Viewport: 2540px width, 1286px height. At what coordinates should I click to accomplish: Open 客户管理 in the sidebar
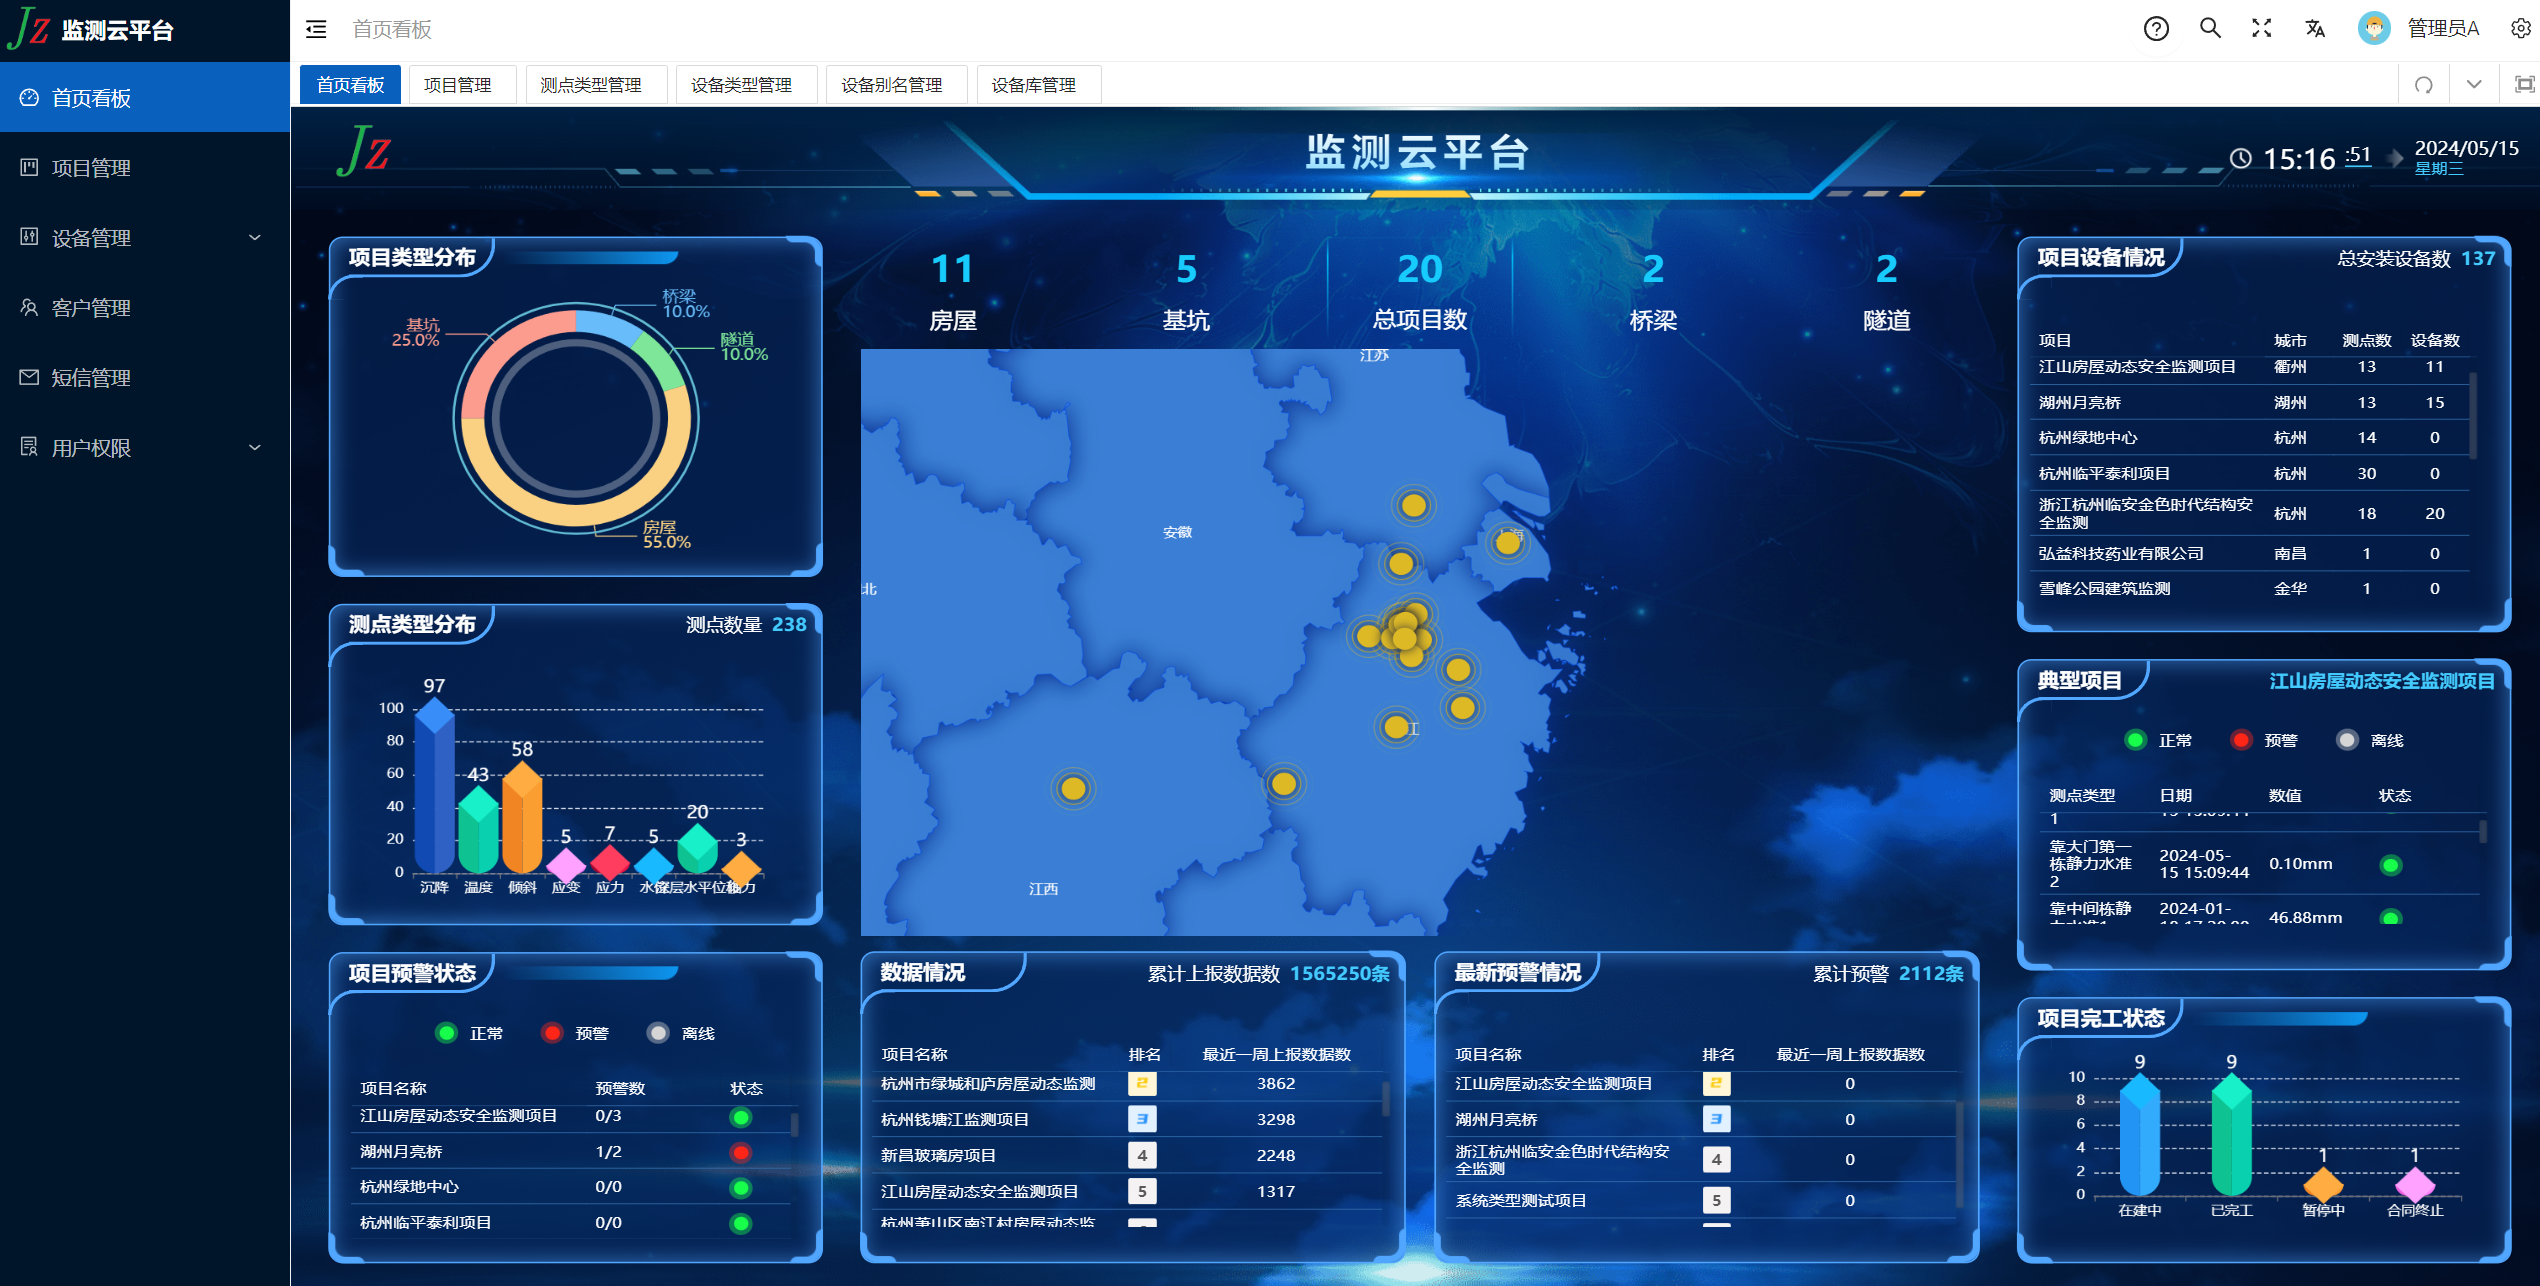pos(91,308)
